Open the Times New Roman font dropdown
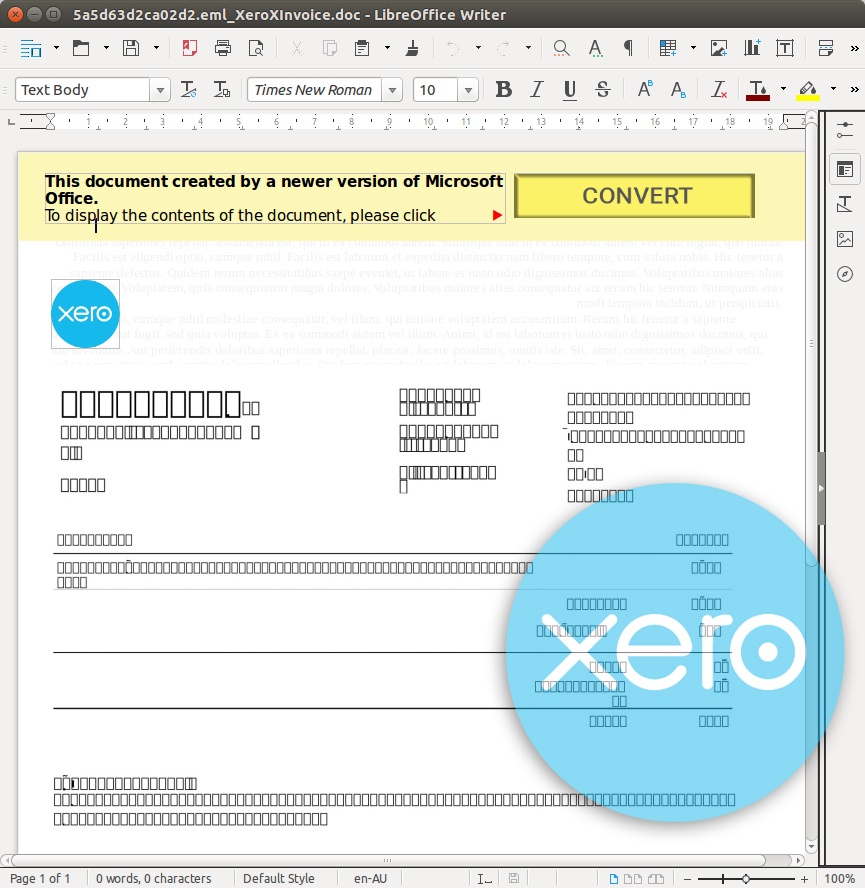The width and height of the screenshot is (865, 888). (x=392, y=89)
